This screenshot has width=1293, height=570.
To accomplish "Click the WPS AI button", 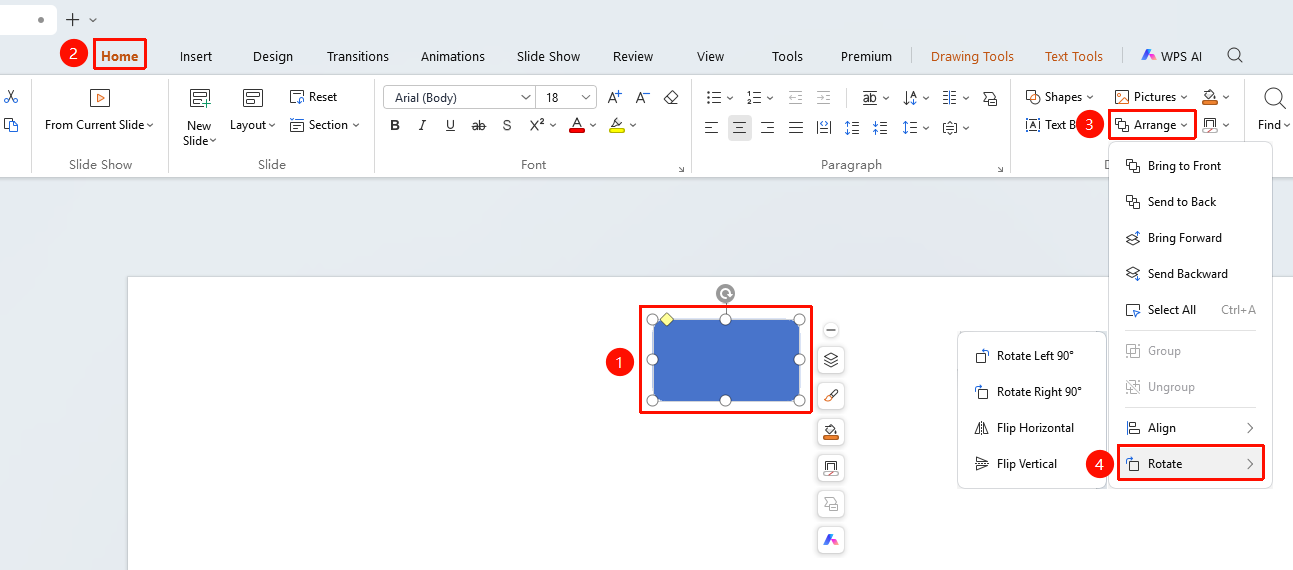I will pos(1171,56).
